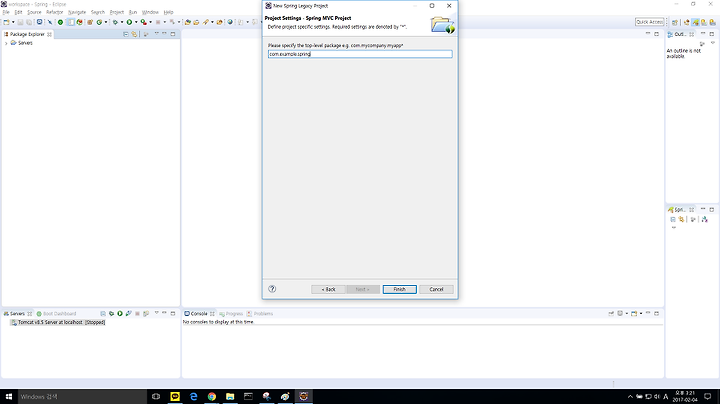The image size is (720, 404).
Task: Click the Display Selected Console icon
Action: (x=620, y=314)
